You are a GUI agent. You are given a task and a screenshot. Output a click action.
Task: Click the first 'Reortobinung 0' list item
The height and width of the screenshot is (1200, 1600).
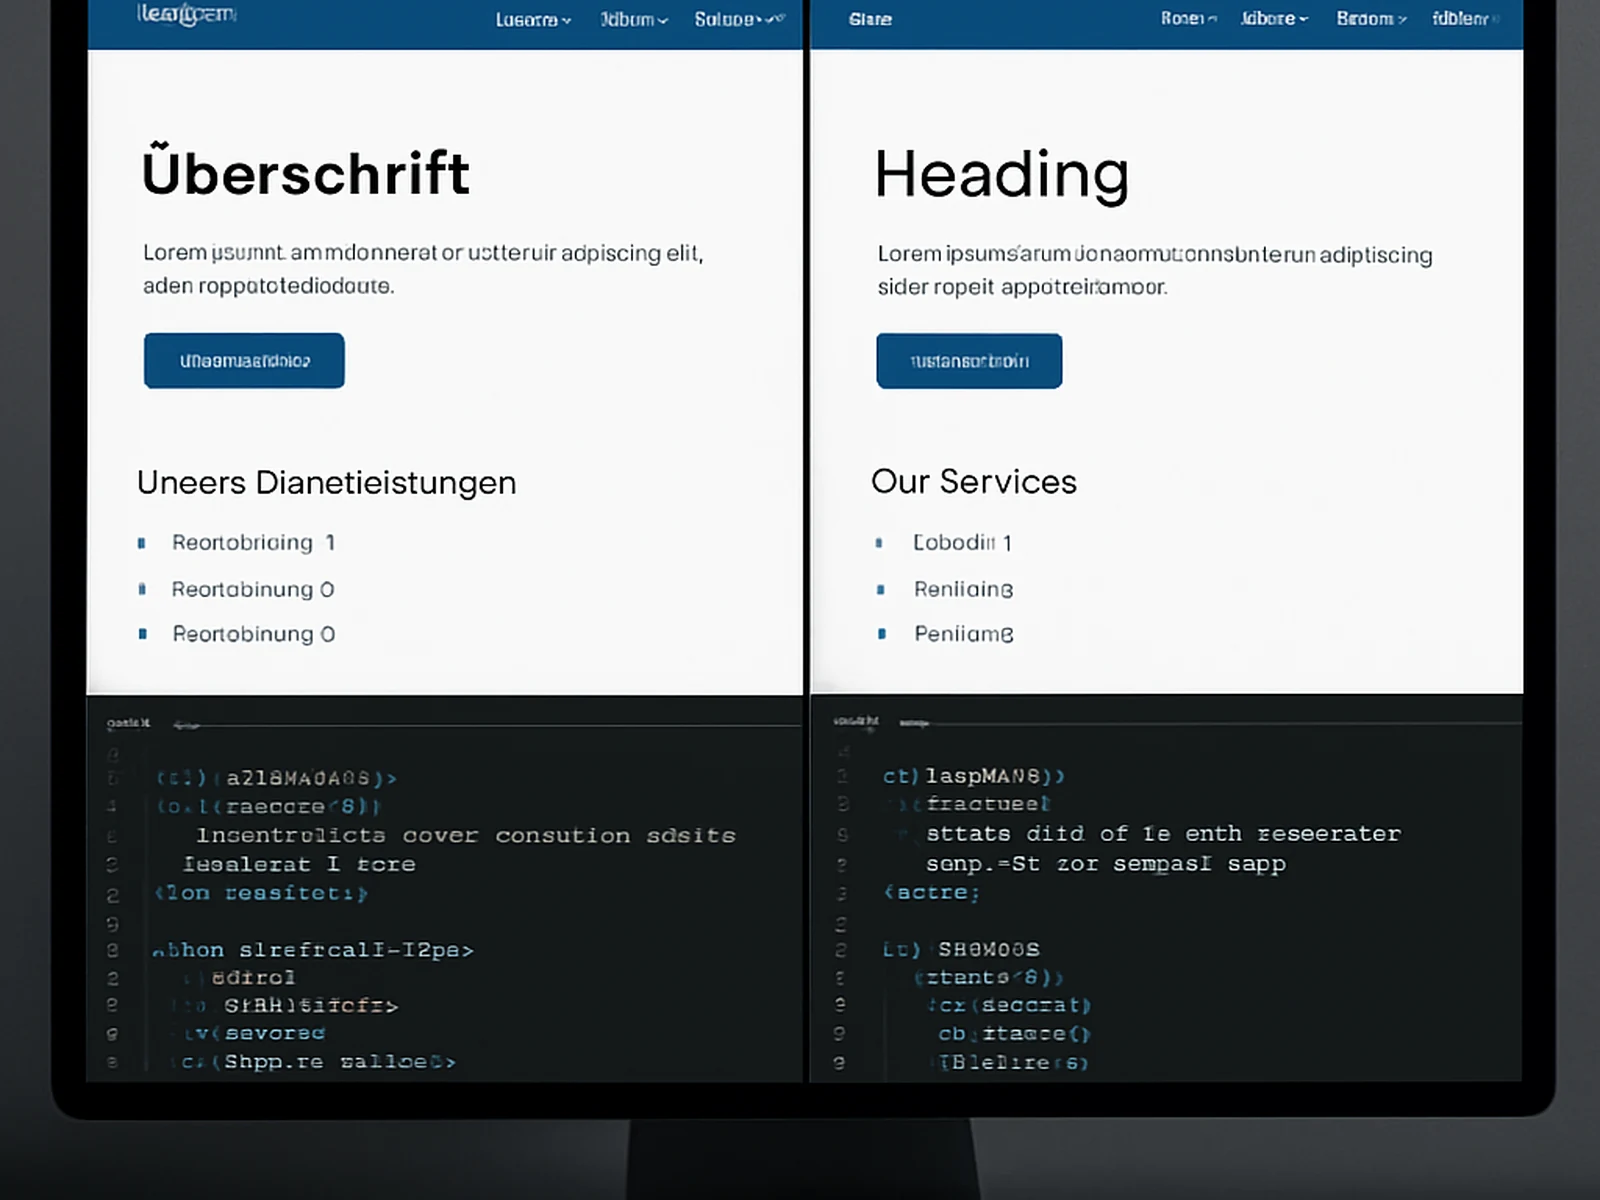[253, 589]
